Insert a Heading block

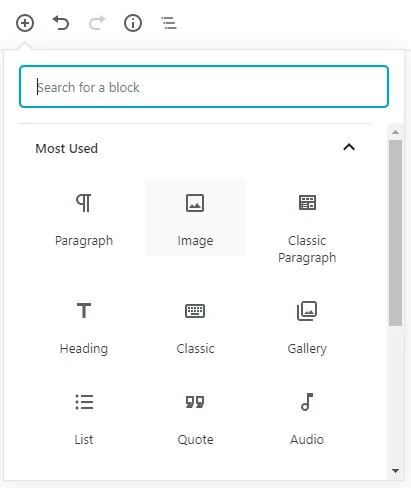tap(84, 327)
